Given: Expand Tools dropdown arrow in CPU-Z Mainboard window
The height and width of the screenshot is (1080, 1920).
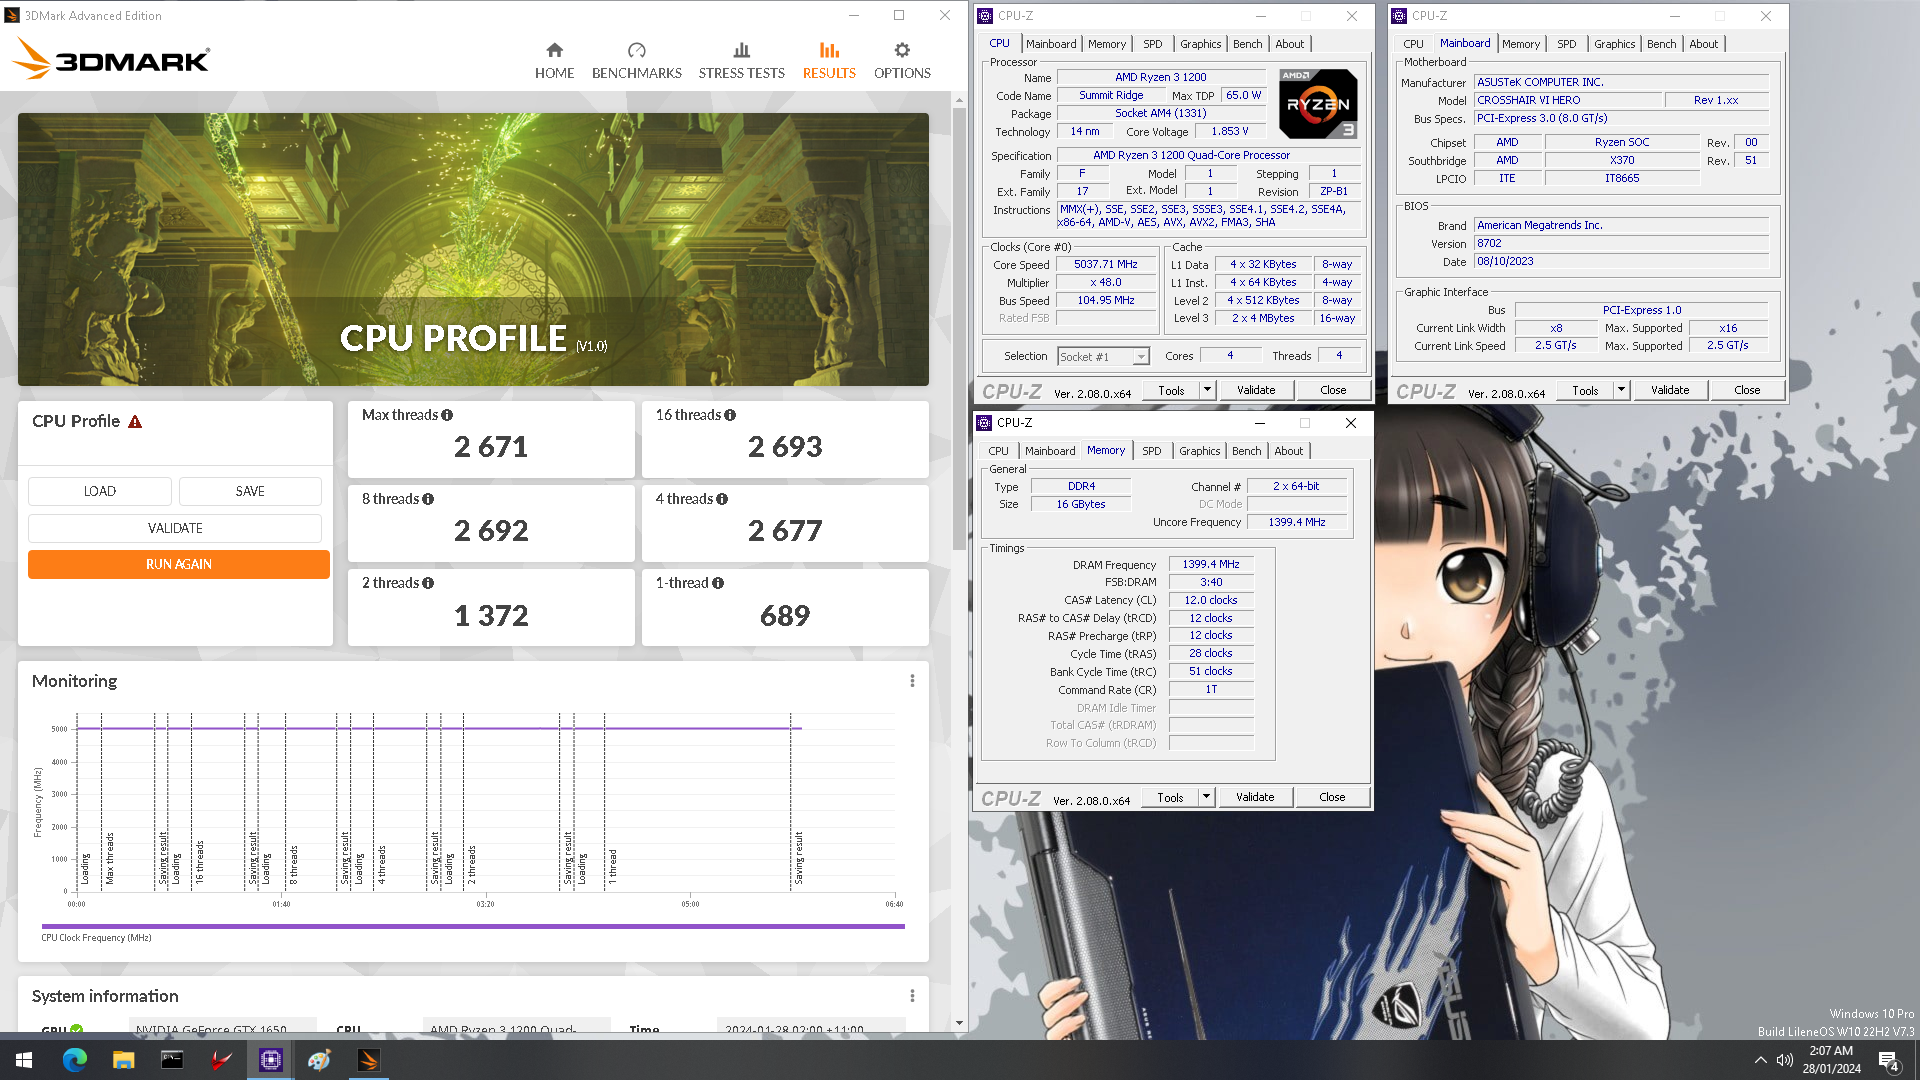Looking at the screenshot, I should (1621, 390).
